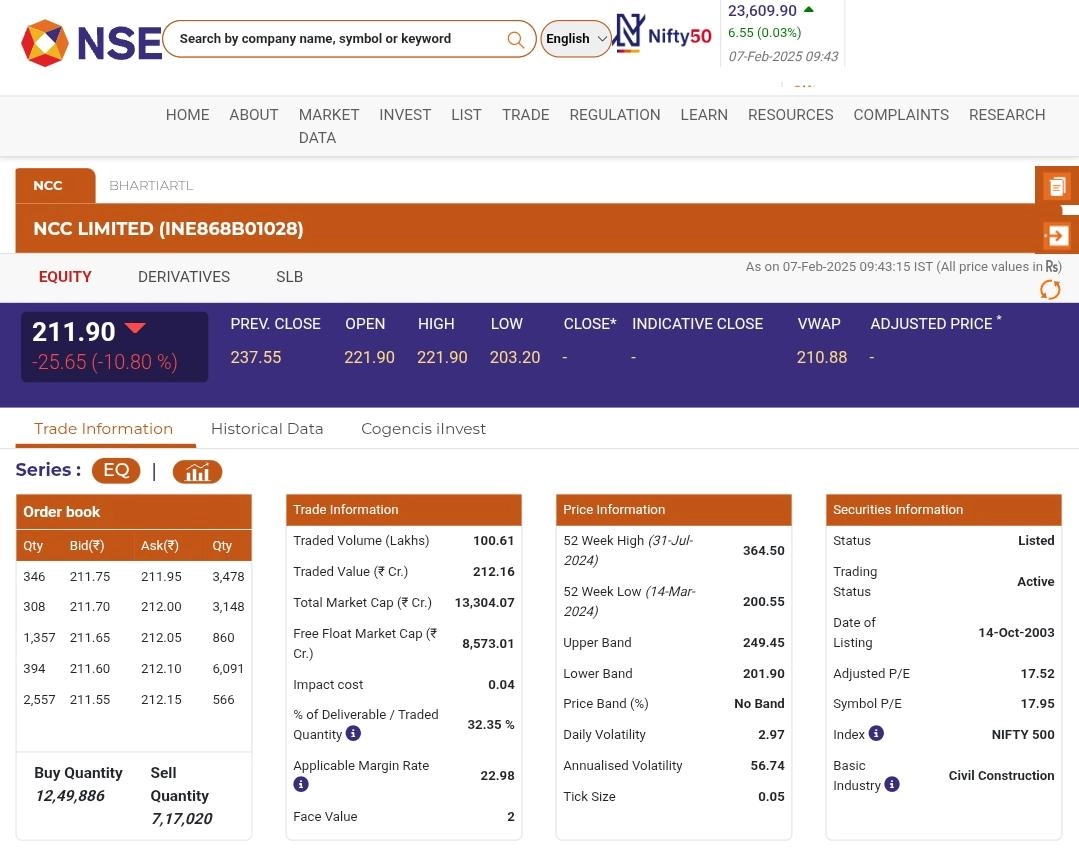Open the English language dropdown
Image resolution: width=1079 pixels, height=858 pixels.
[x=576, y=39]
